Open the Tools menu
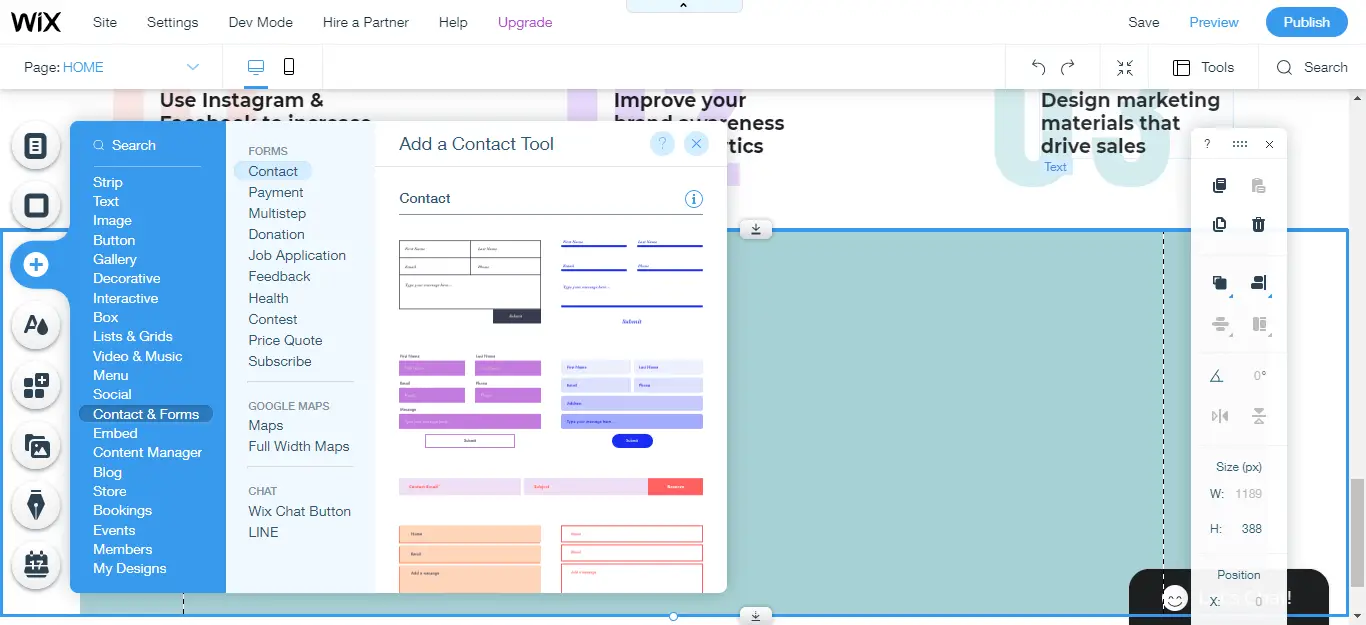Image resolution: width=1366 pixels, height=625 pixels. (x=1204, y=67)
